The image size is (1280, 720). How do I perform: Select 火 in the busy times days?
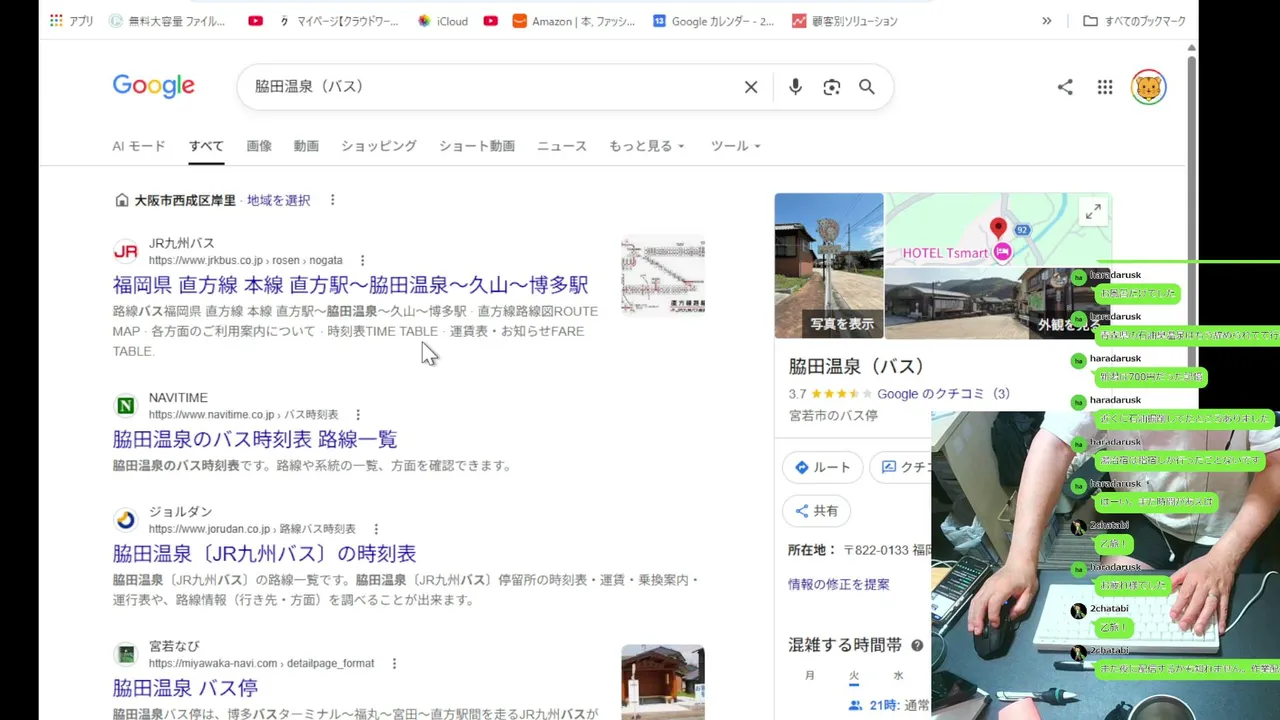(854, 676)
